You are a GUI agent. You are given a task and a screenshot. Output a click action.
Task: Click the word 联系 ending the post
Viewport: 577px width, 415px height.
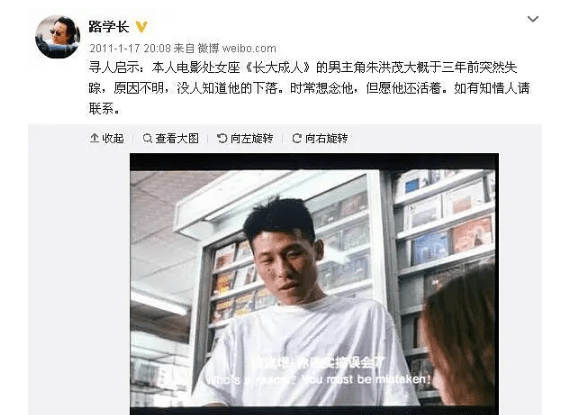(x=101, y=109)
